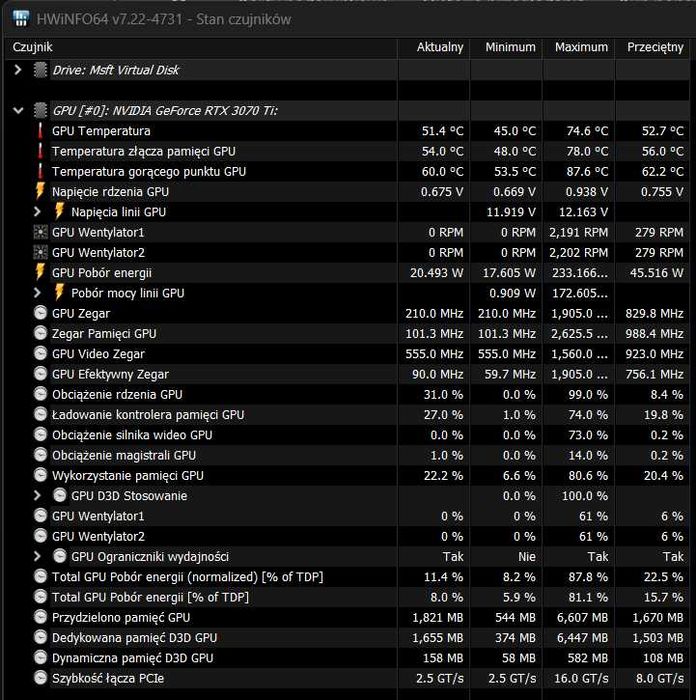Click the 16.0 GT/s maximum PCIe value
The image size is (696, 700).
coord(581,679)
